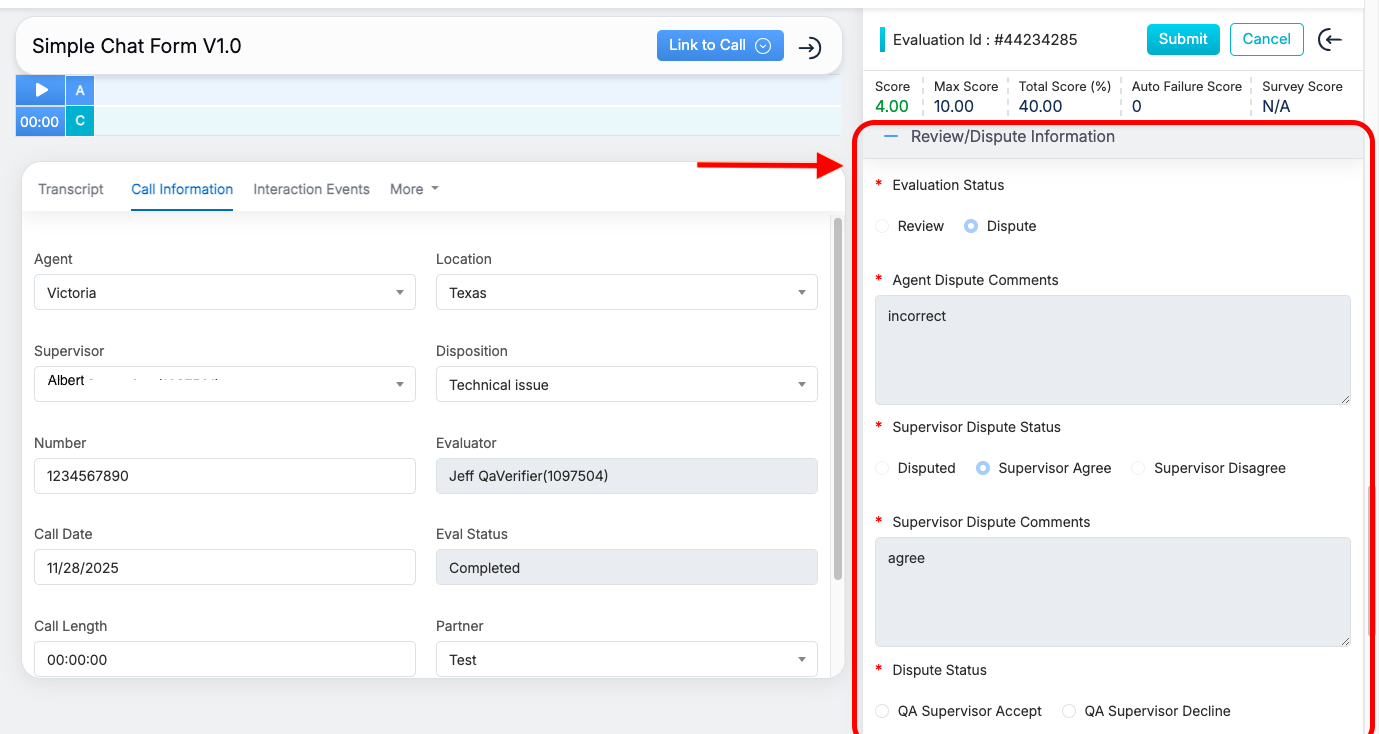1379x734 pixels.
Task: Switch to the Transcript tab
Action: click(71, 189)
